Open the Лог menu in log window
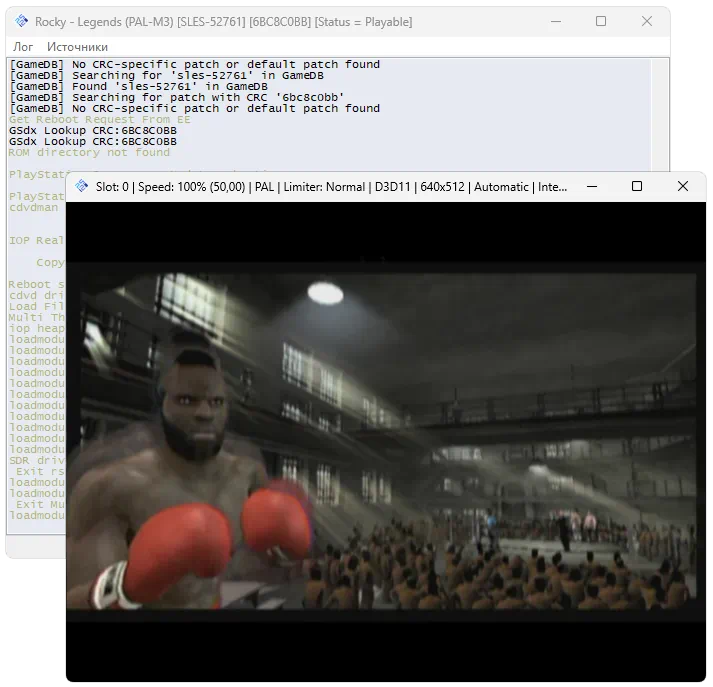Viewport: 713px width, 687px height. tap(23, 47)
